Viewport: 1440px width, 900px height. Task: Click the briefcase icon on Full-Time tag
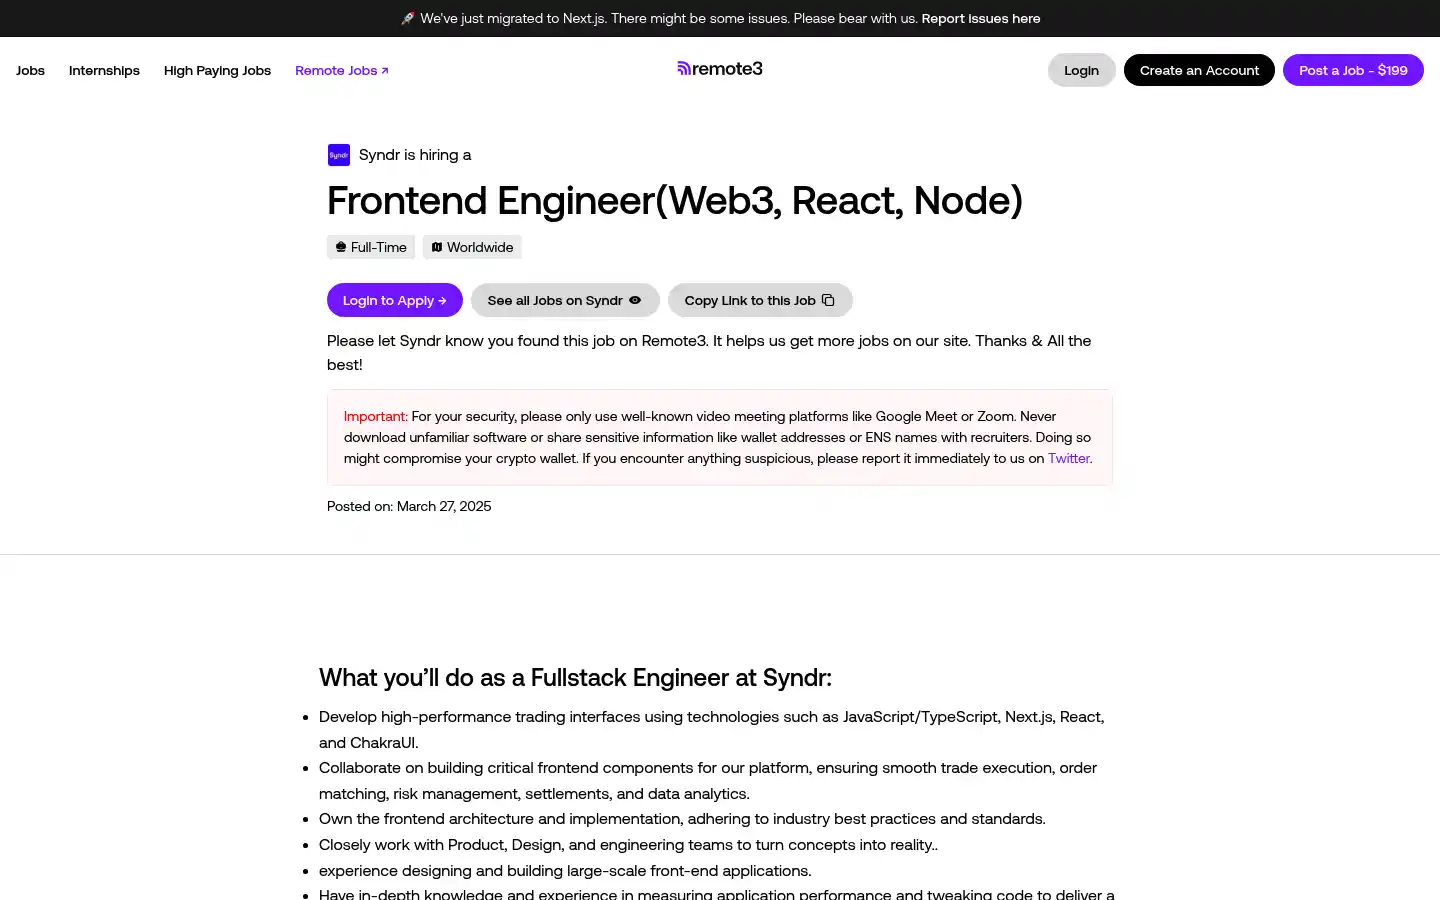[x=341, y=247]
